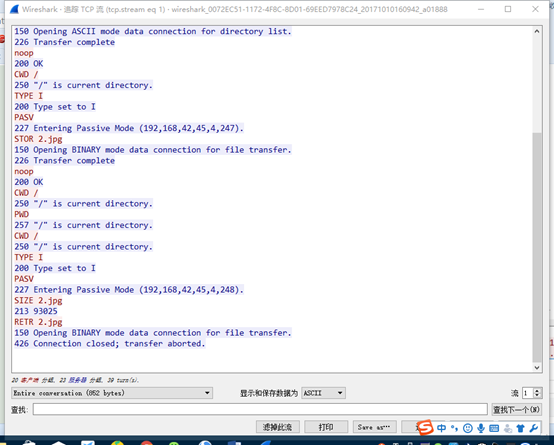The image size is (554, 445).
Task: Click the 'SIZE 2.jpg' command line
Action: [x=38, y=301]
